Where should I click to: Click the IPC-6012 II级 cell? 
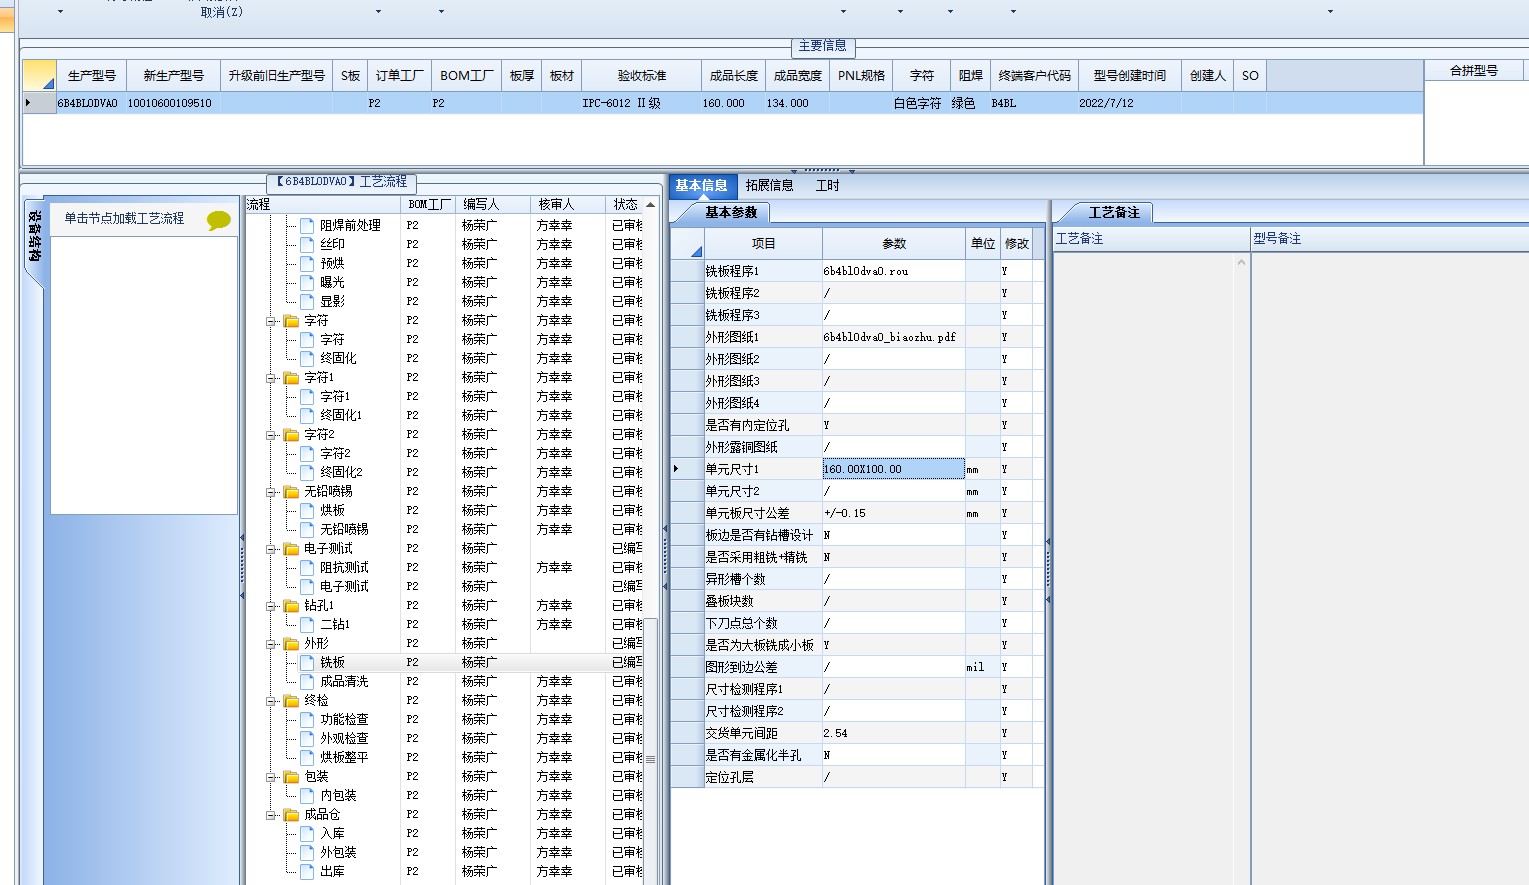[641, 103]
